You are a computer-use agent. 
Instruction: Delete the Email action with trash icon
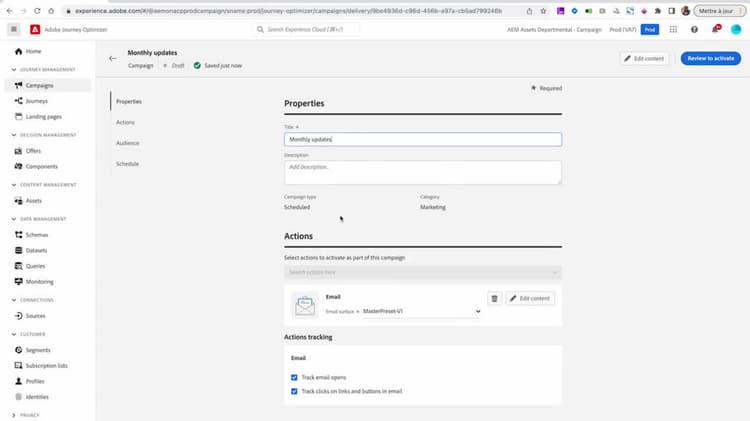coord(495,299)
